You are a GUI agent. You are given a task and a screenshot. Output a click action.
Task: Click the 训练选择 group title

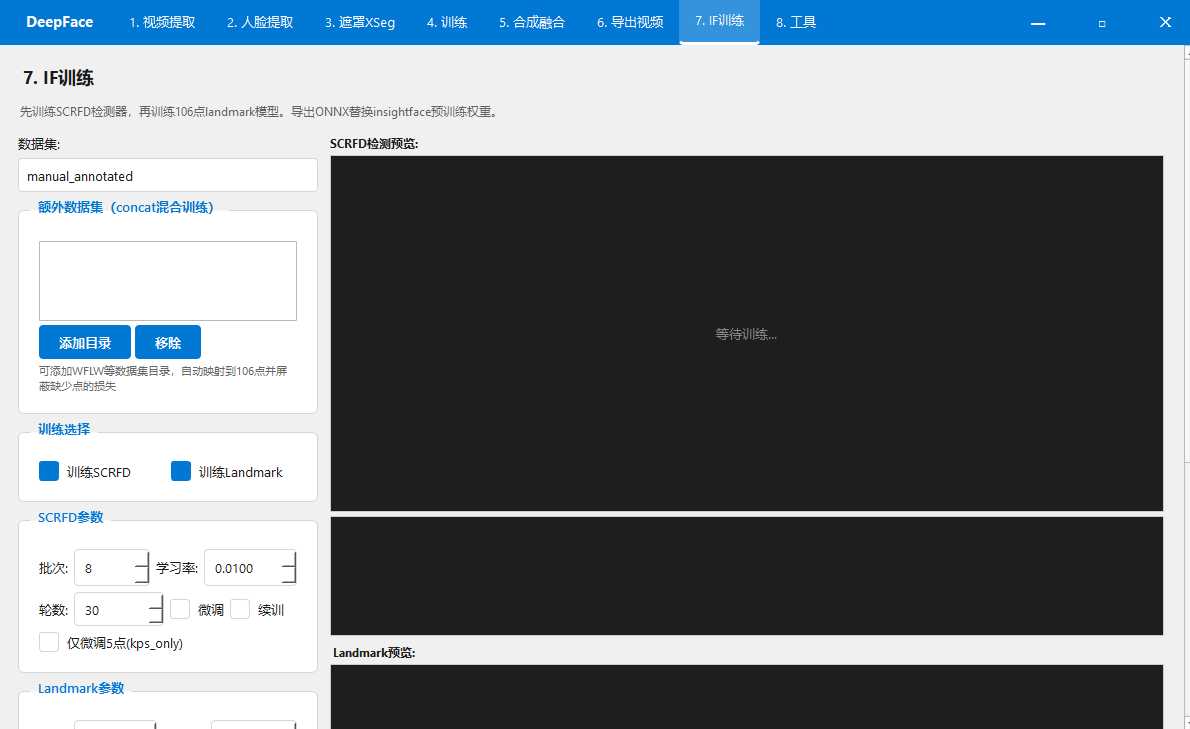[x=64, y=429]
